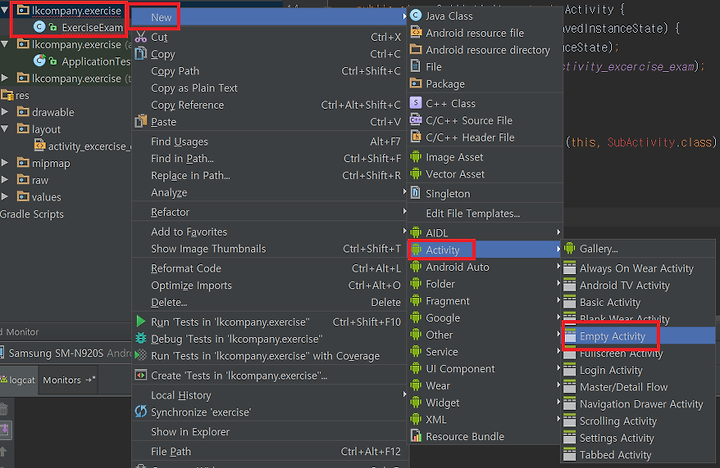720x468 pixels.
Task: Choose Scrolling Activity template
Action: point(638,421)
